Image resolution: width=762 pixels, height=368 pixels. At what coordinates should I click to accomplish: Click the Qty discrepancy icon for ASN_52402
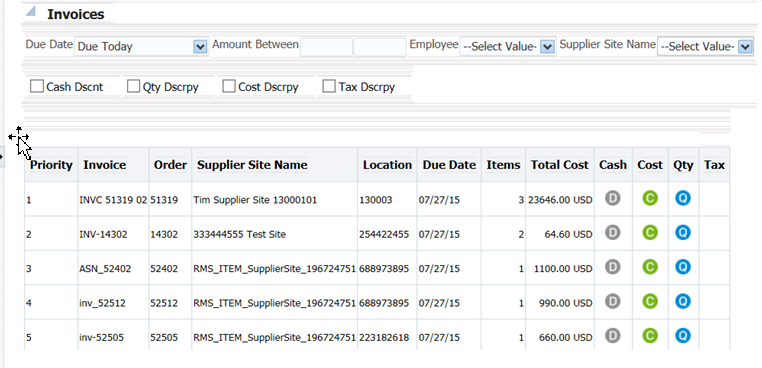point(683,266)
